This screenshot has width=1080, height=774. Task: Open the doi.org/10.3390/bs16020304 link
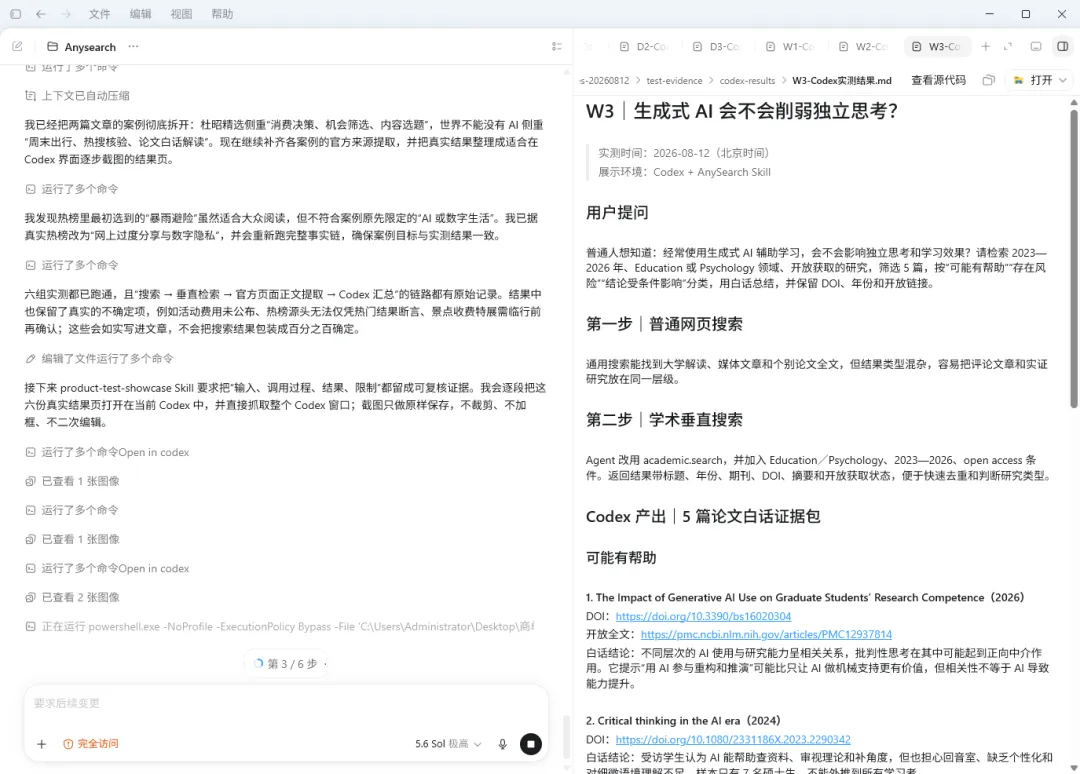[x=703, y=616]
